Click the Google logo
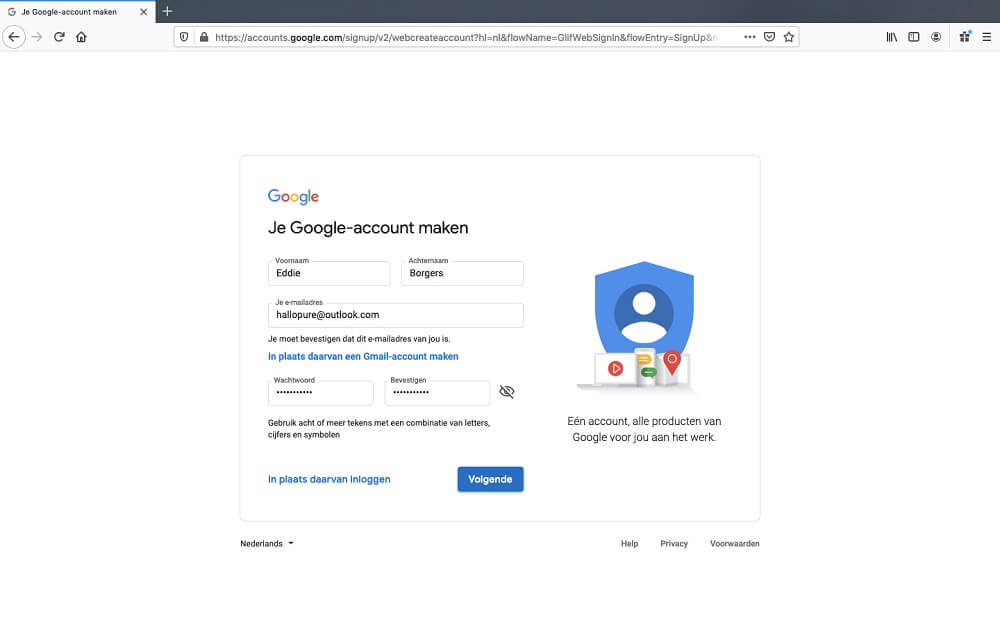Screen dimensions: 1000x625 coord(293,196)
